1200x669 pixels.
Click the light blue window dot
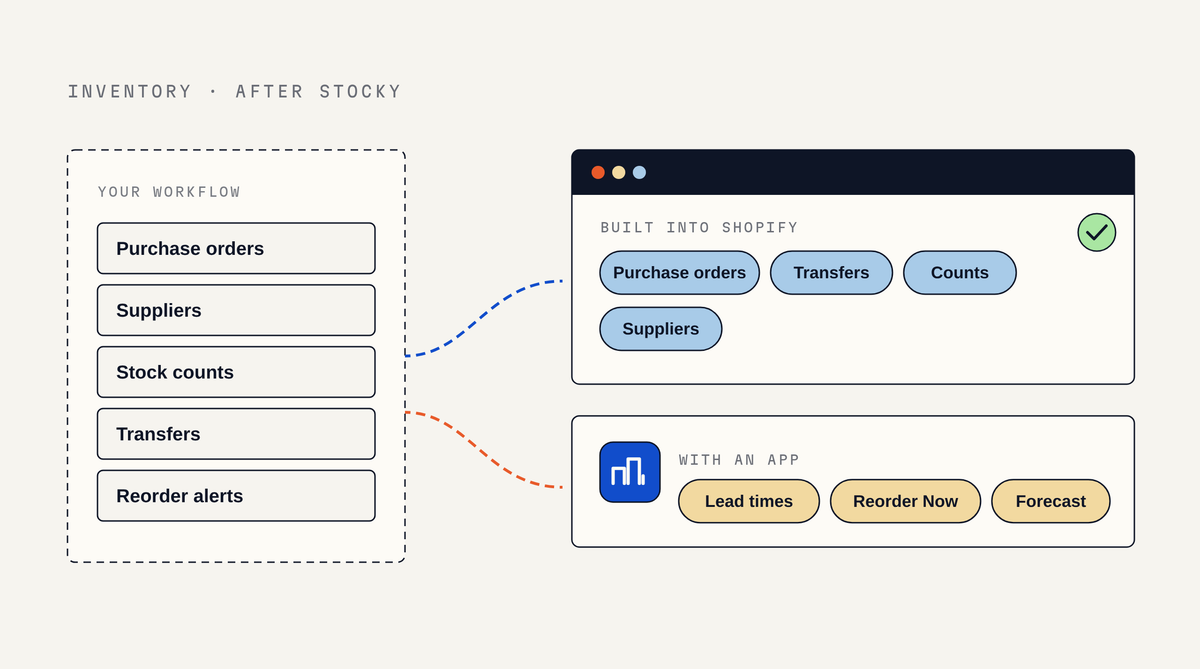point(639,172)
